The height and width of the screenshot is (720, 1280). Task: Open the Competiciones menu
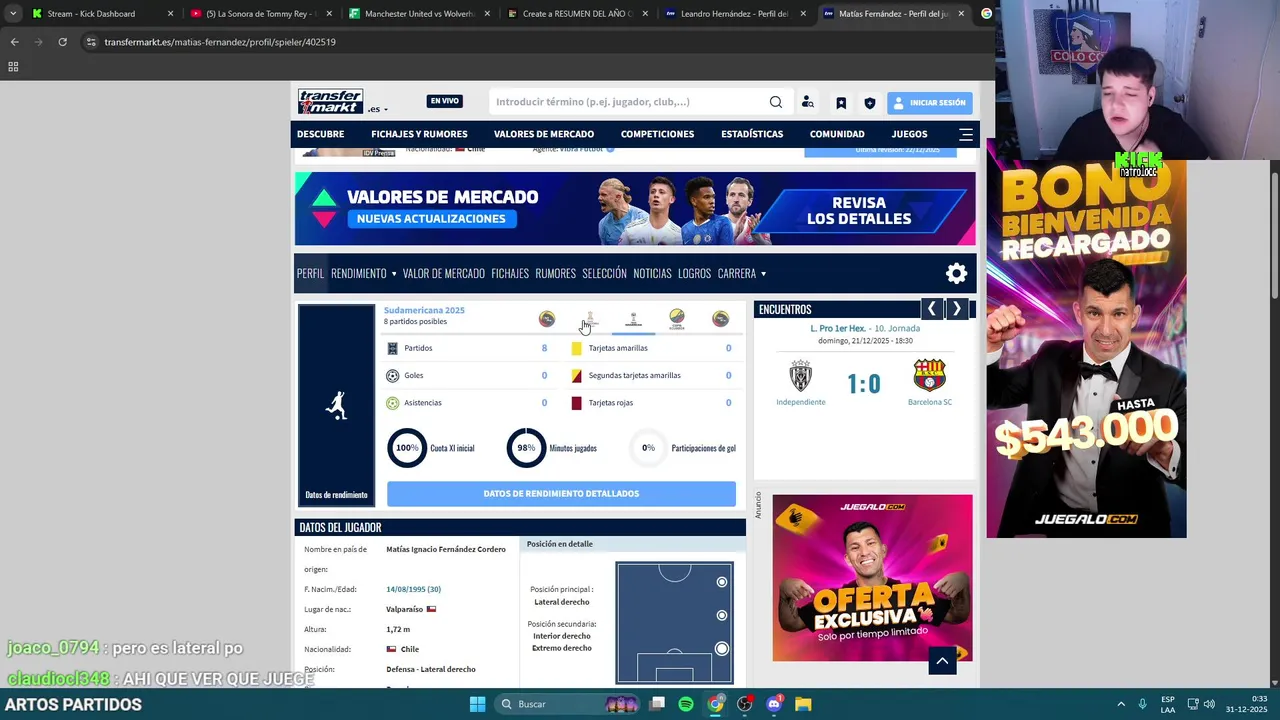657,134
